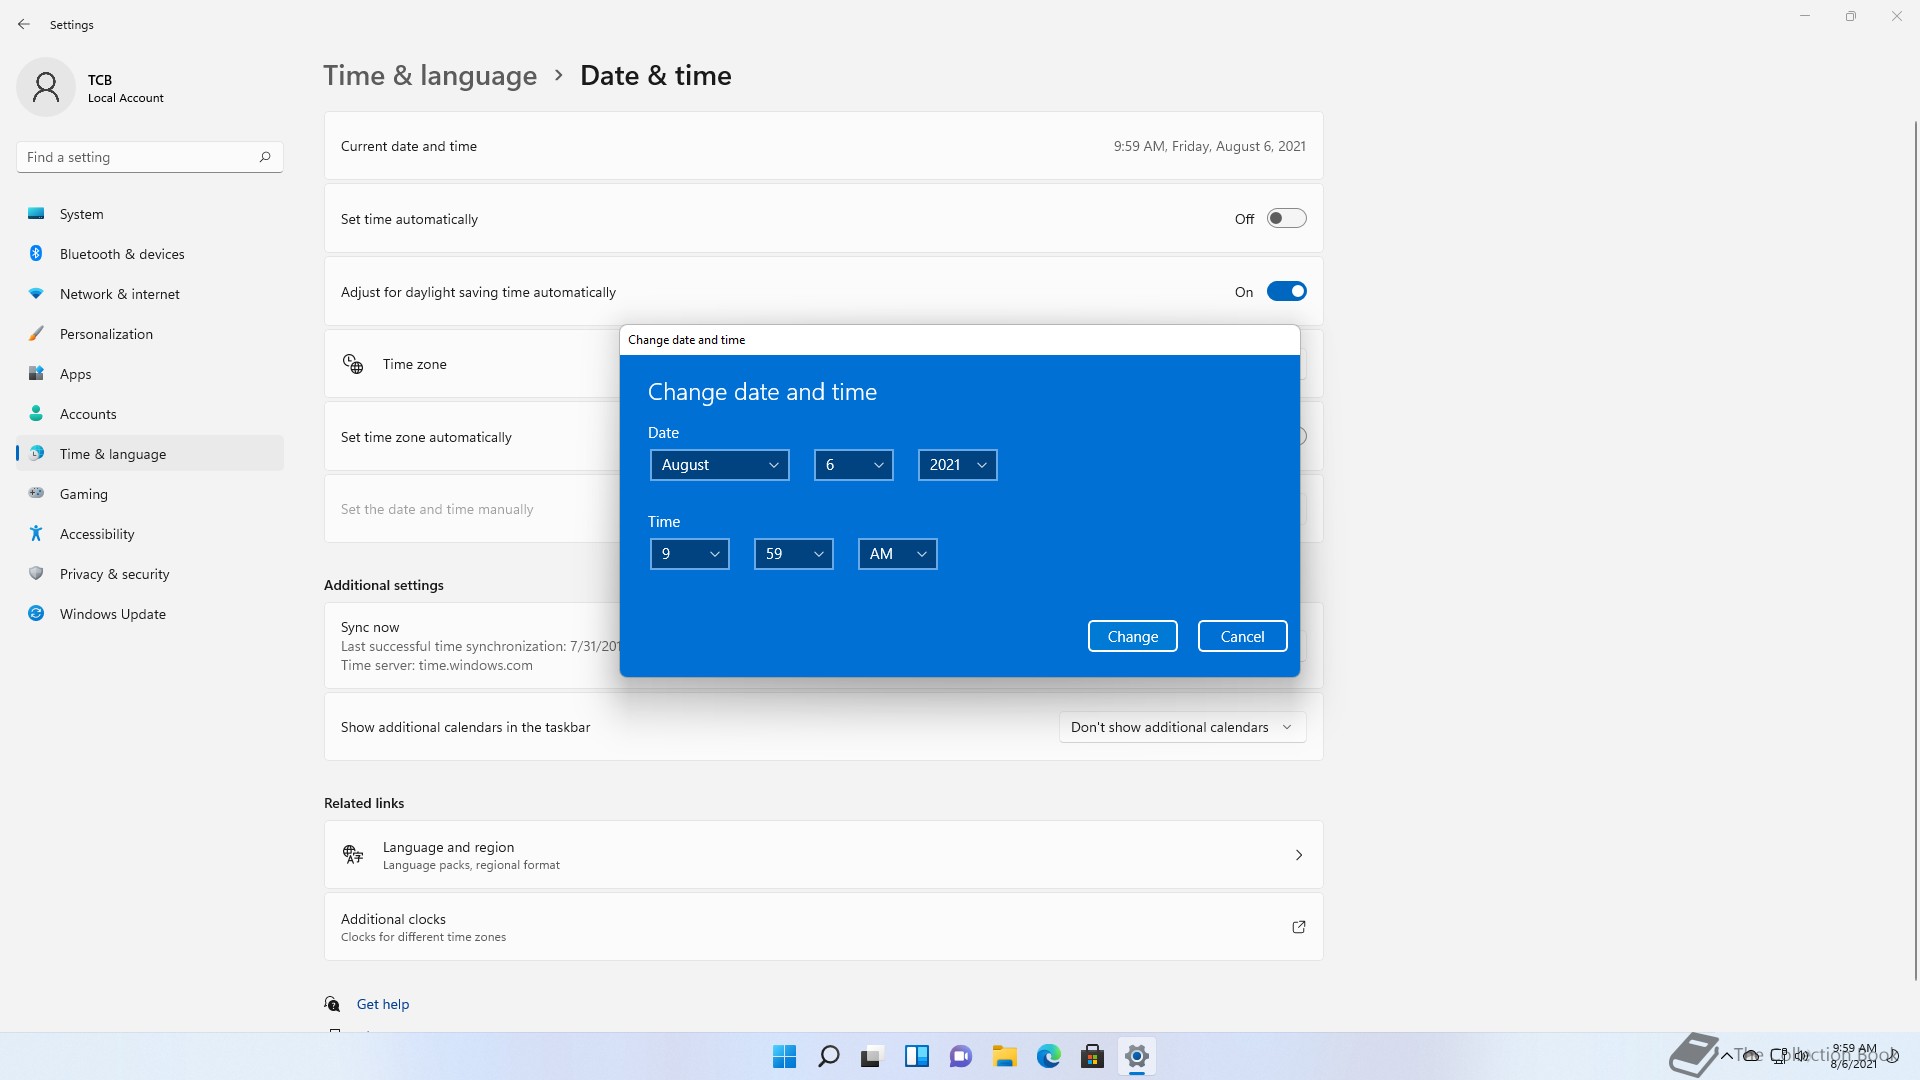This screenshot has height=1080, width=1920.
Task: Open the year dropdown showing 2021
Action: tap(957, 465)
